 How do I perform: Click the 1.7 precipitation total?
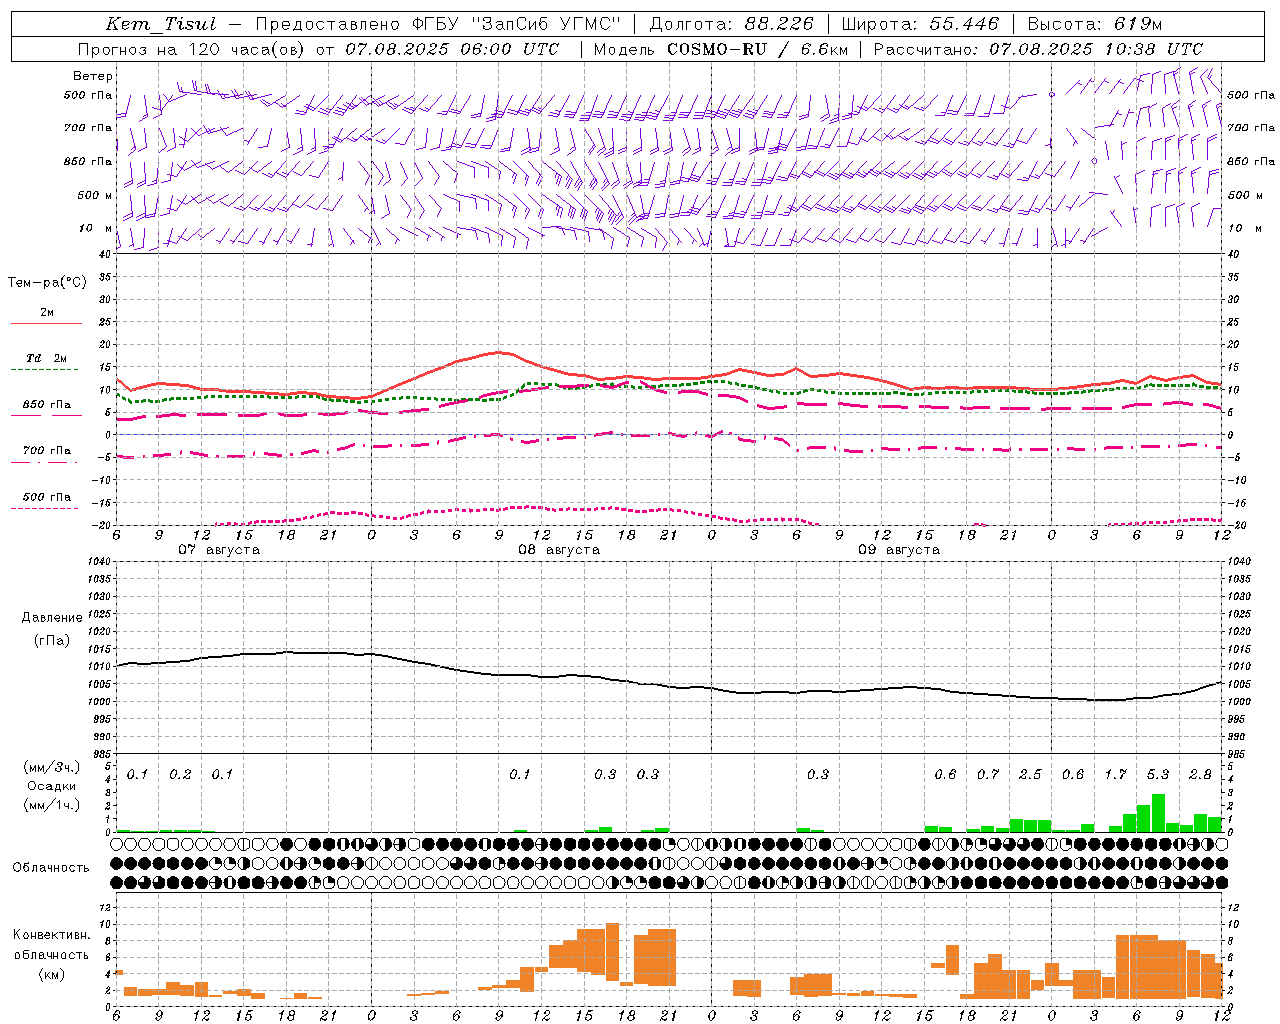[x=1115, y=775]
